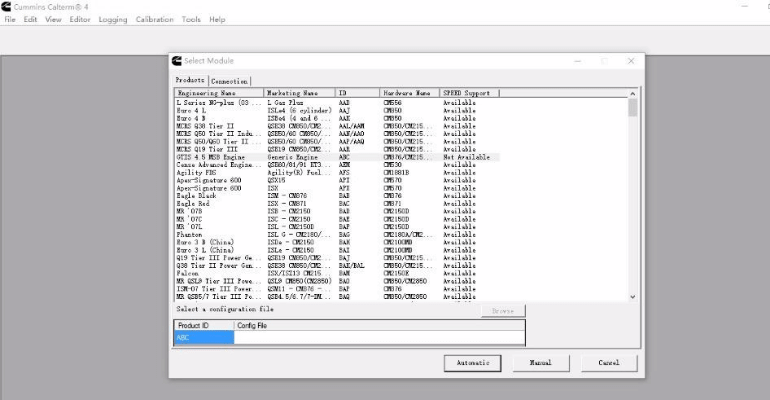Viewport: 770px width, 400px height.
Task: Select the MR '07L row
Action: [337, 227]
